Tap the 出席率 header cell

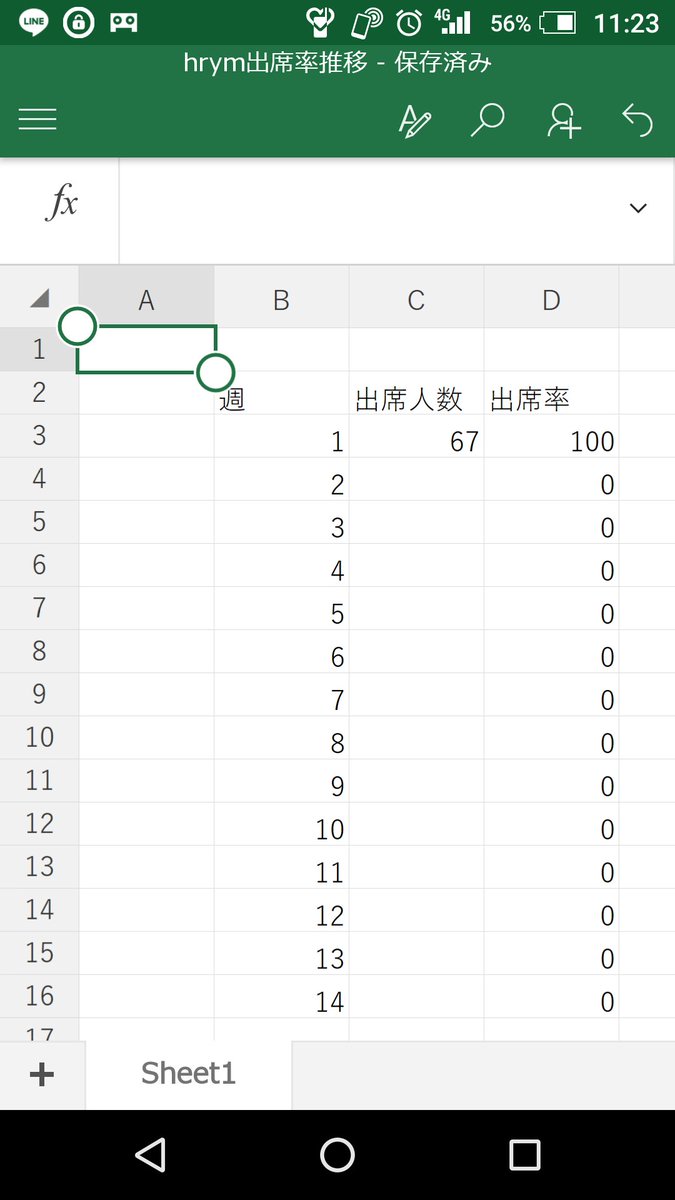tap(551, 393)
